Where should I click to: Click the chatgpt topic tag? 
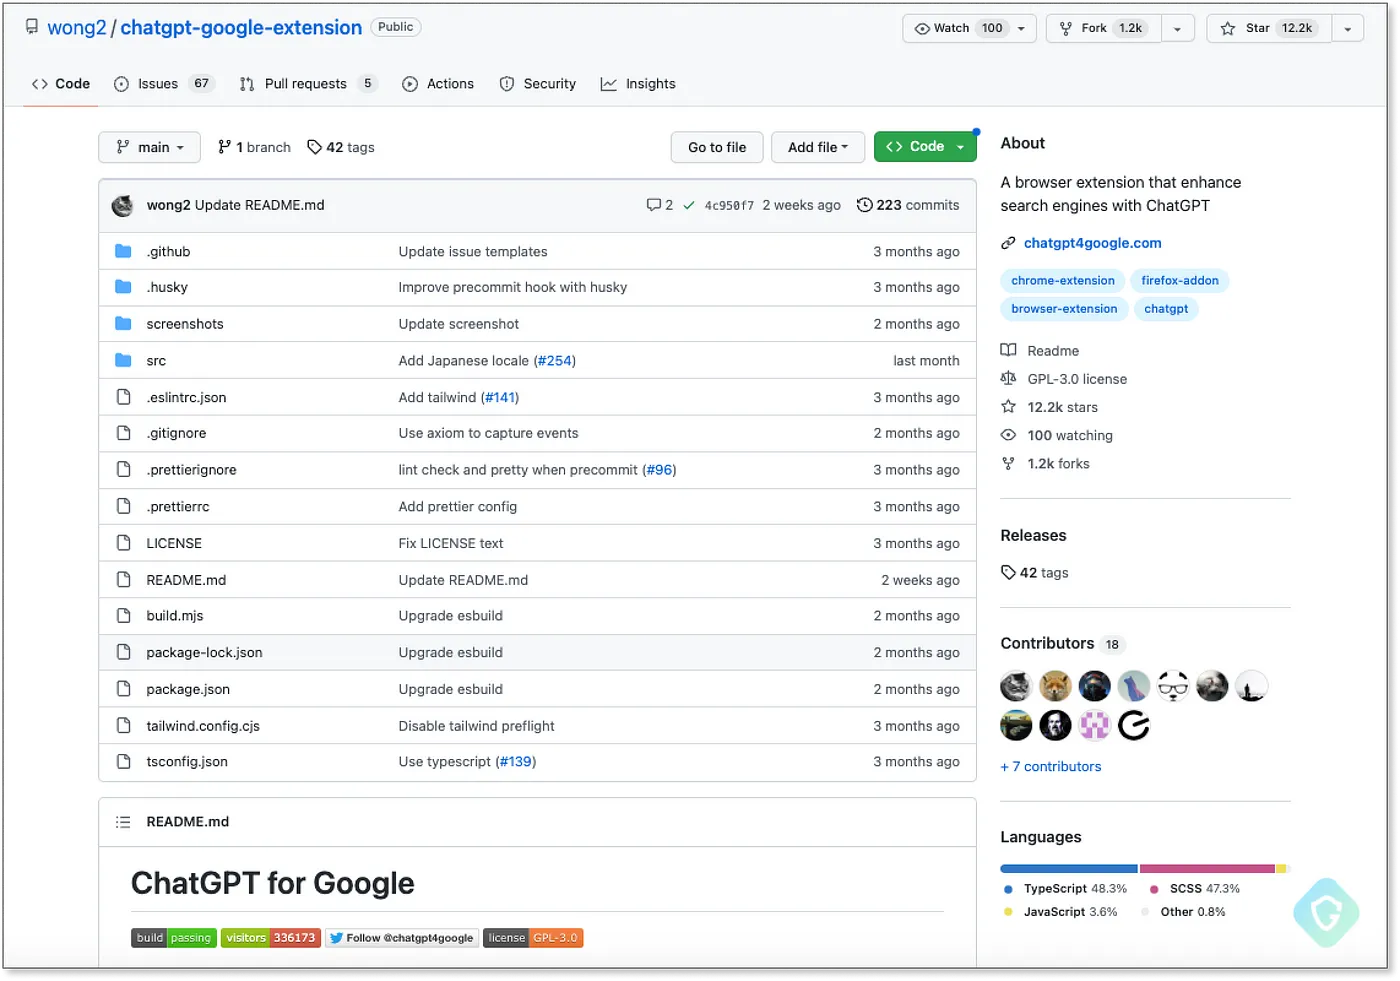click(x=1166, y=309)
